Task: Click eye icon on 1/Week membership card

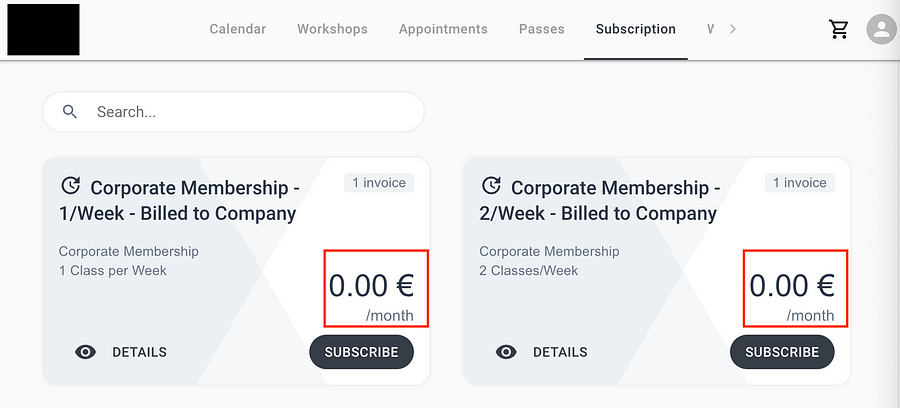Action: pyautogui.click(x=86, y=352)
